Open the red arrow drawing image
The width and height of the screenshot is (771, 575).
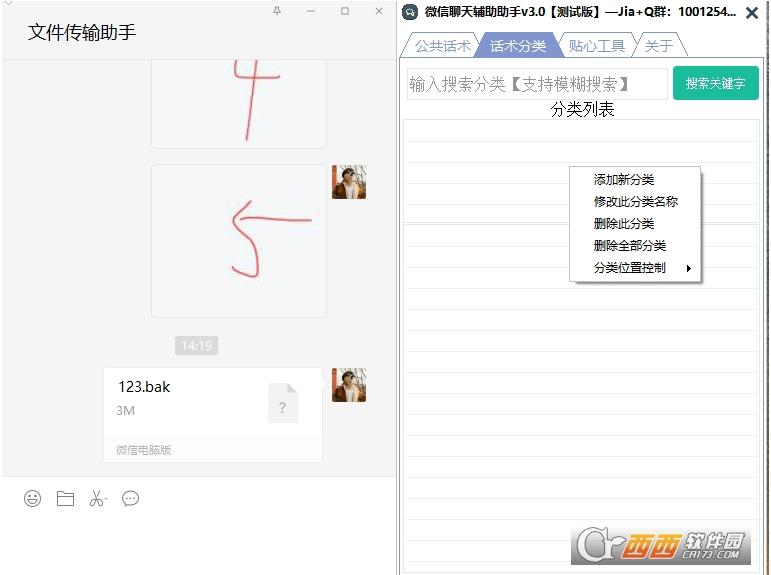click(x=239, y=240)
